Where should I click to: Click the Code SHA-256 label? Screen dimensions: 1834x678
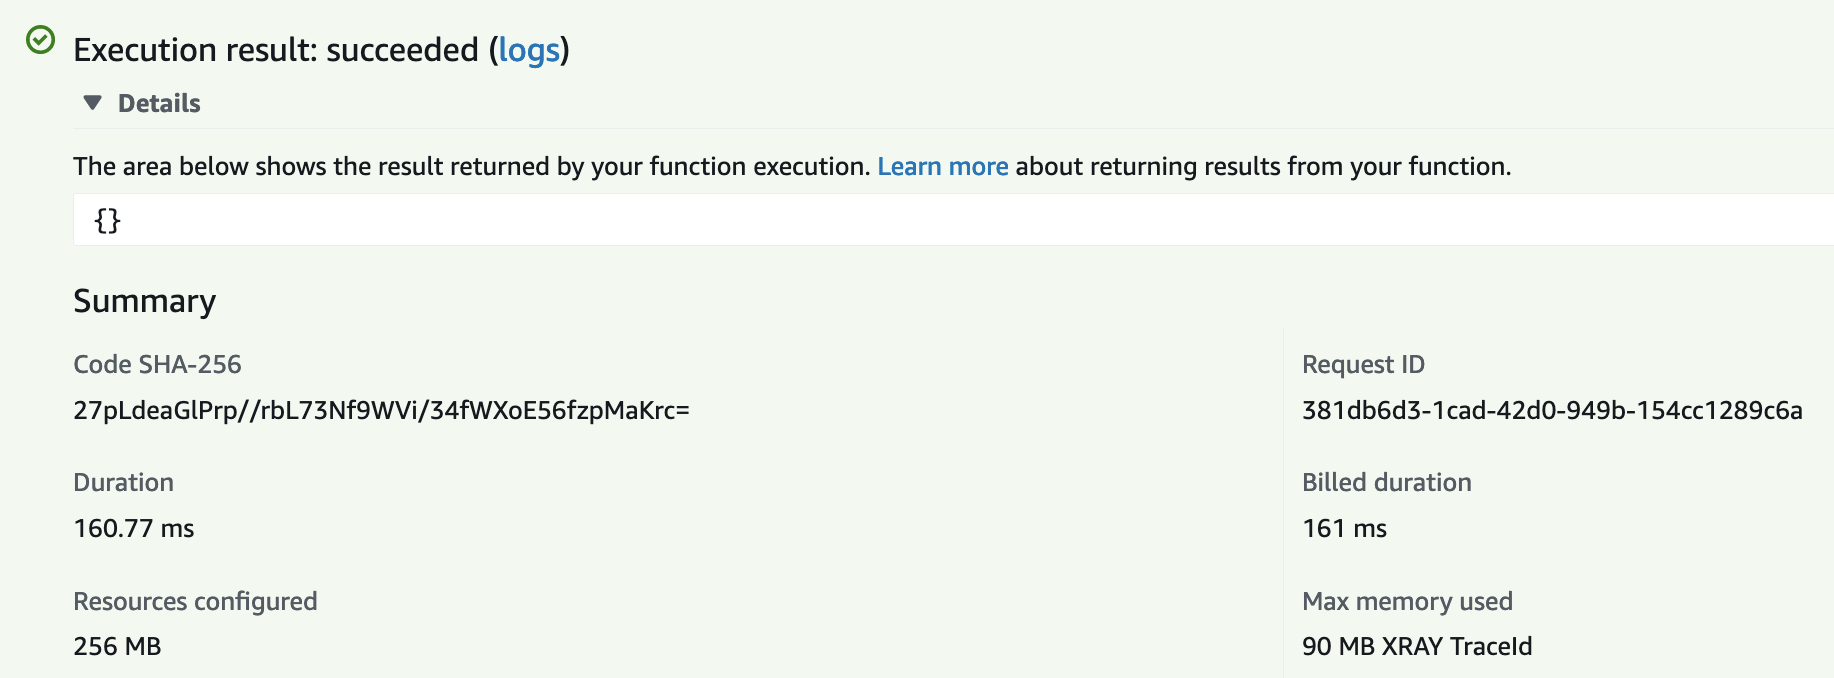[157, 364]
